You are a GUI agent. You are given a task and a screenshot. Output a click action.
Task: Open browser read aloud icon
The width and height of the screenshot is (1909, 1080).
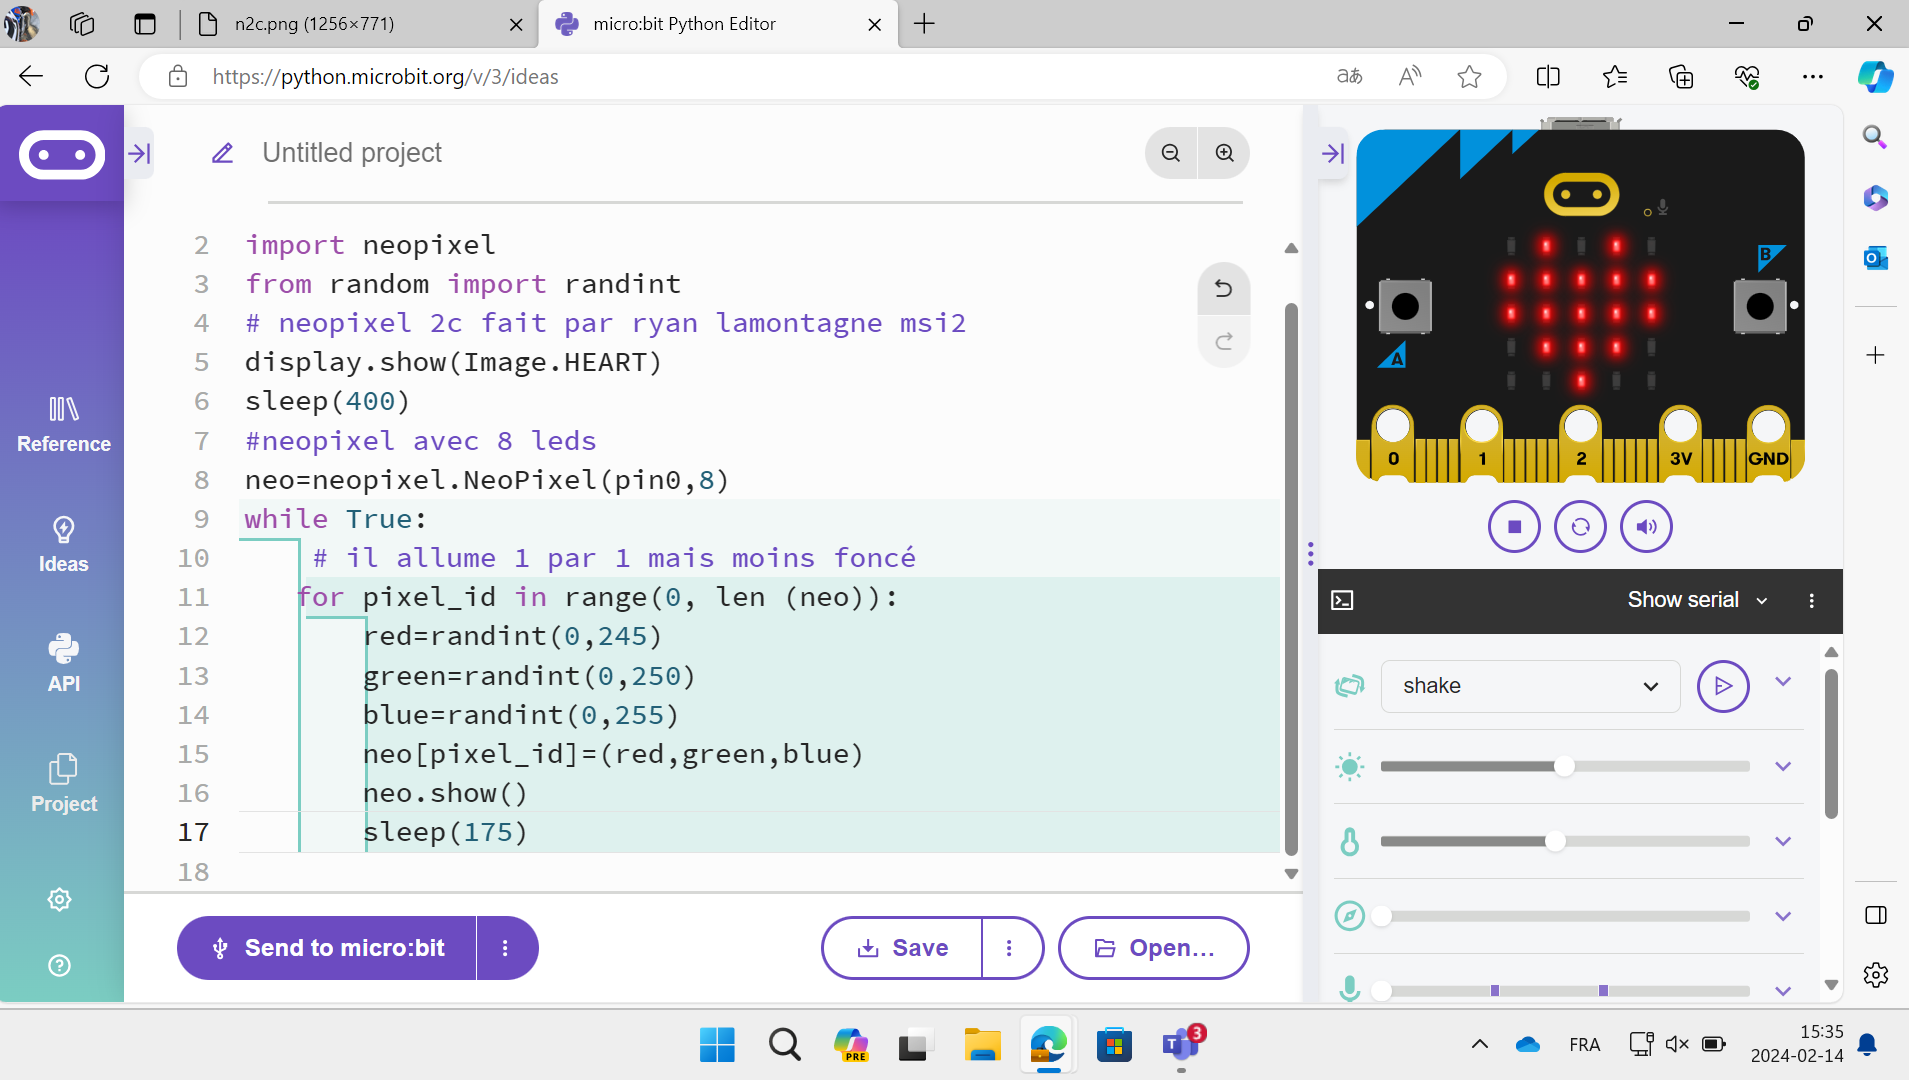pyautogui.click(x=1410, y=77)
